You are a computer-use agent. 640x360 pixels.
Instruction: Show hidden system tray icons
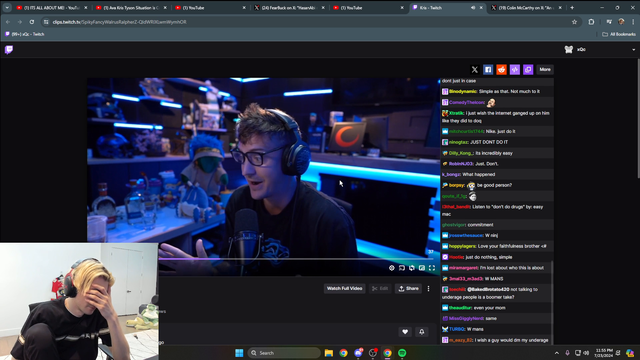[x=557, y=353]
